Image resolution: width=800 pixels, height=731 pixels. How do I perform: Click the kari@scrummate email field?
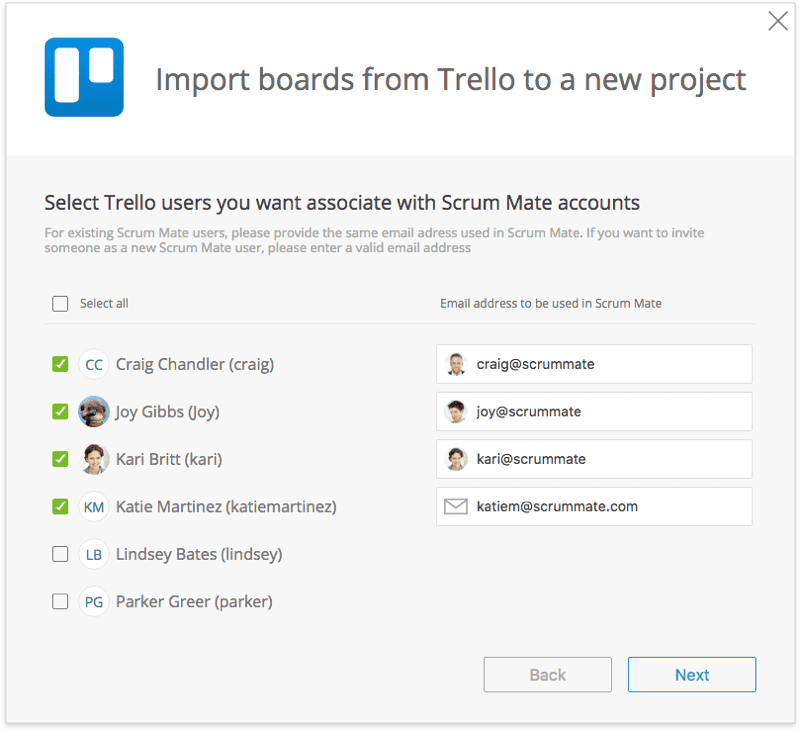pos(610,459)
